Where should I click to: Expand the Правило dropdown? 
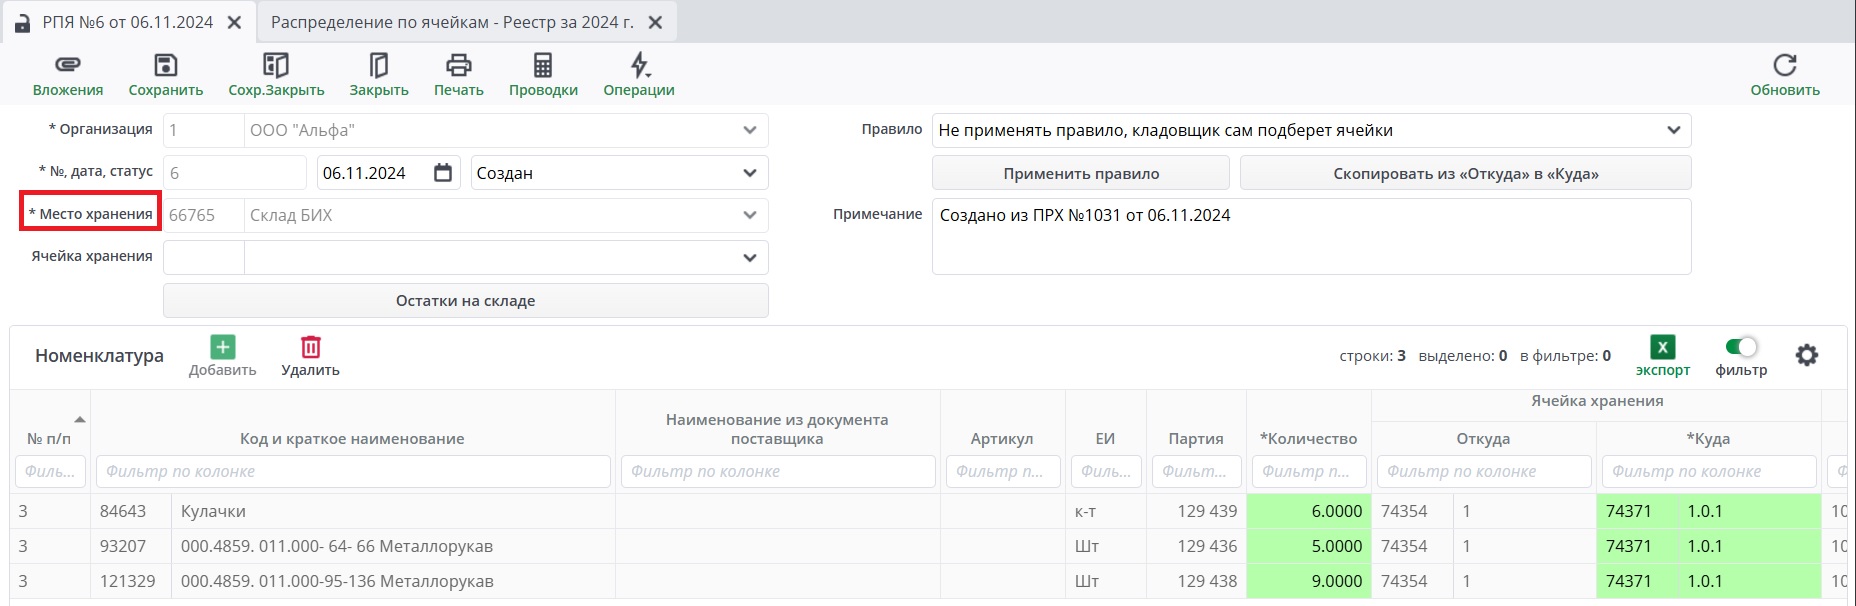click(x=1673, y=130)
